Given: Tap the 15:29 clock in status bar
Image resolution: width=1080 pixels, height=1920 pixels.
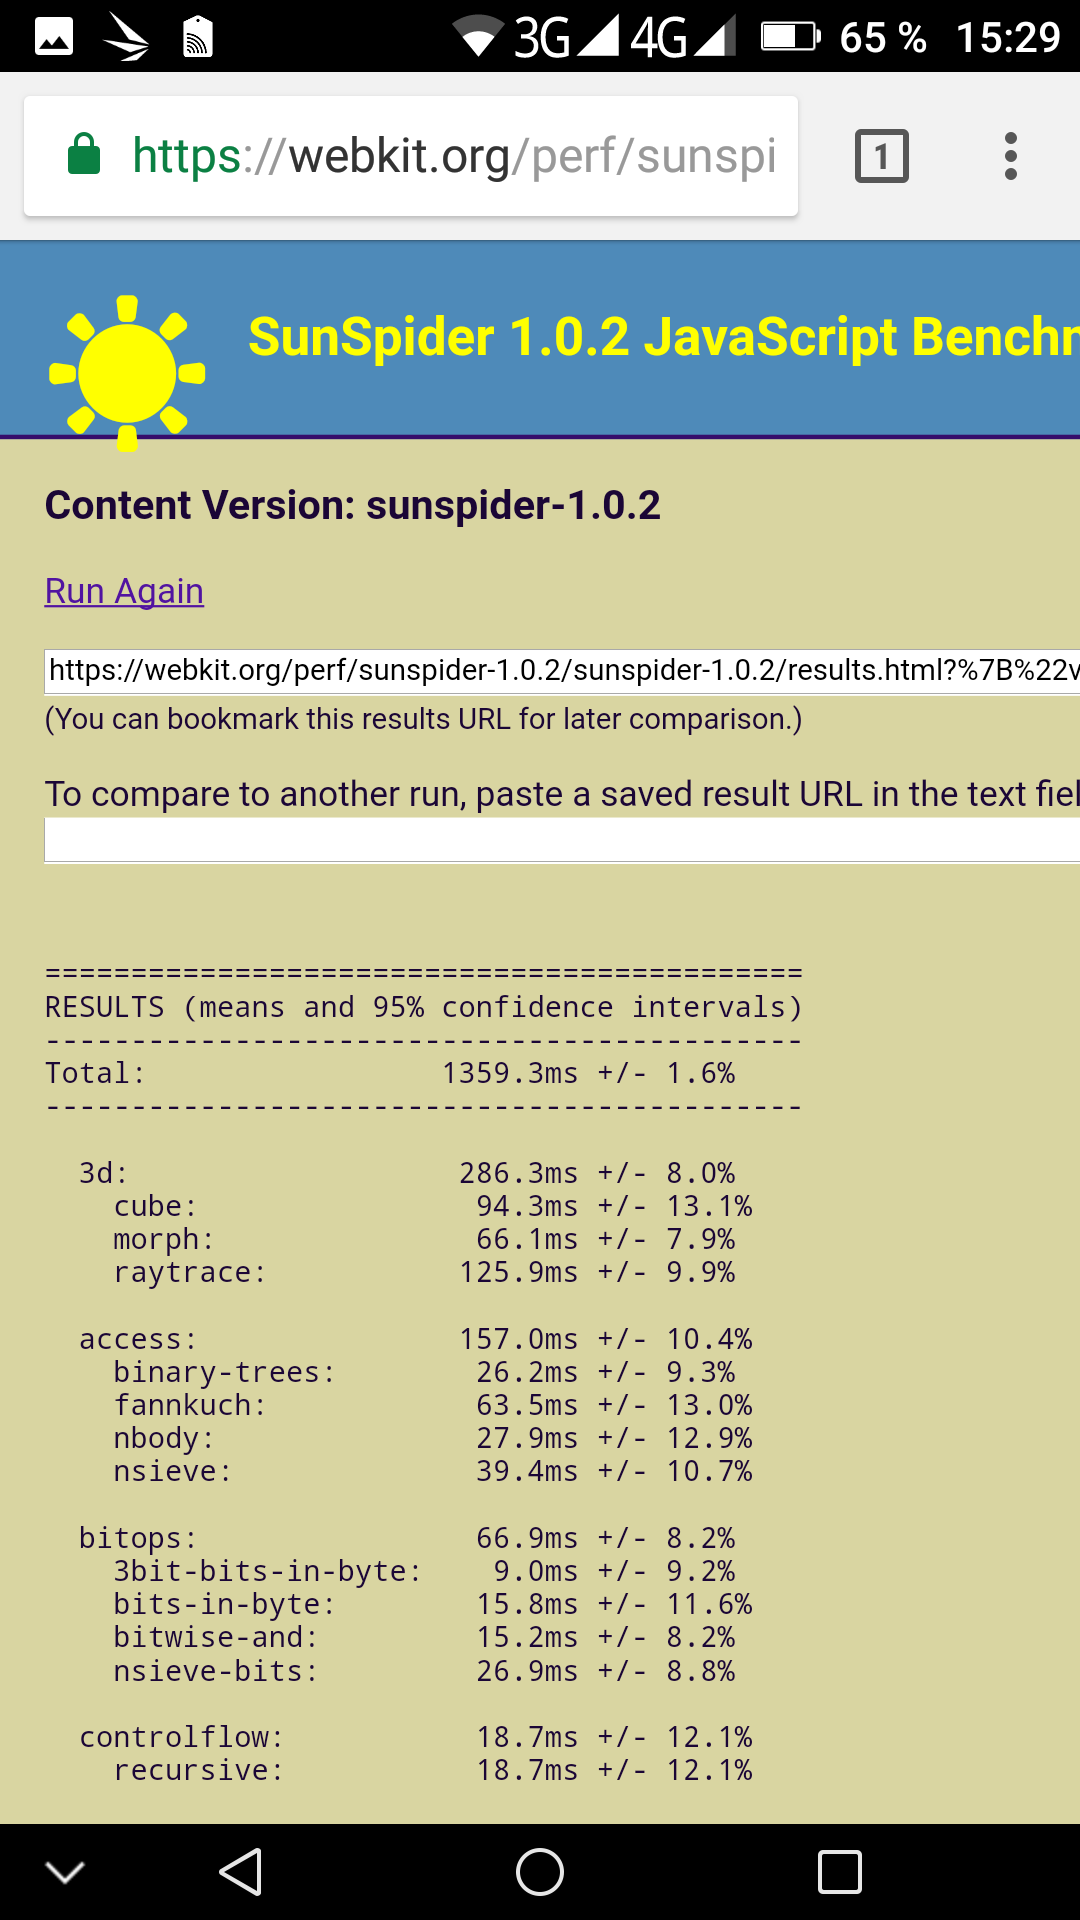Looking at the screenshot, I should click(x=1007, y=37).
